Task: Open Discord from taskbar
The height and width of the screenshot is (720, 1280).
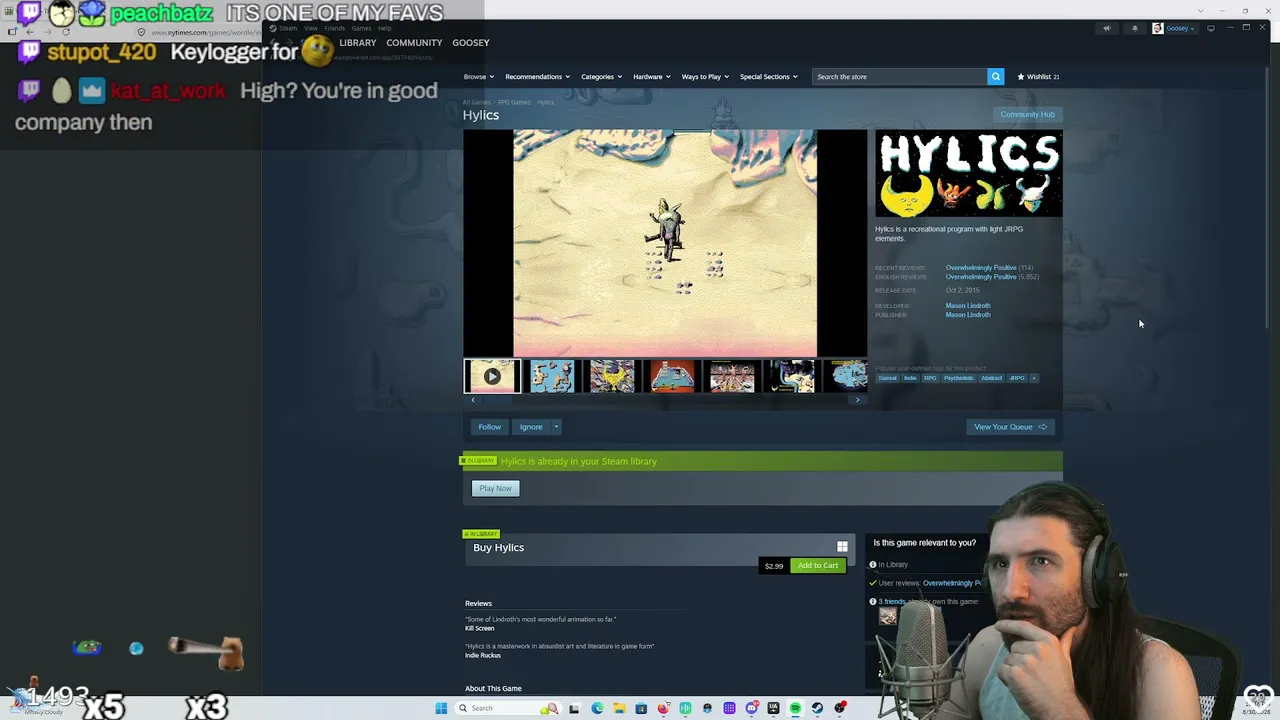Action: click(x=751, y=708)
